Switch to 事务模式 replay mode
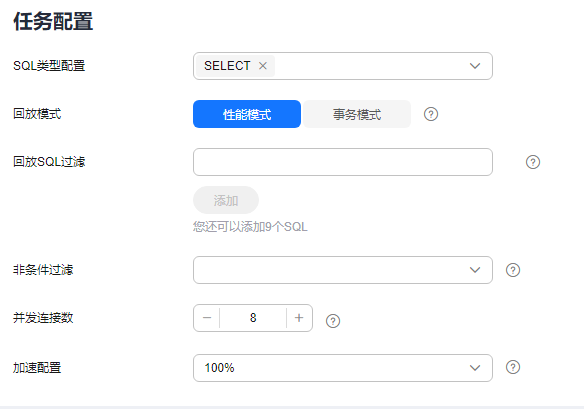This screenshot has height=409, width=584. [x=357, y=114]
